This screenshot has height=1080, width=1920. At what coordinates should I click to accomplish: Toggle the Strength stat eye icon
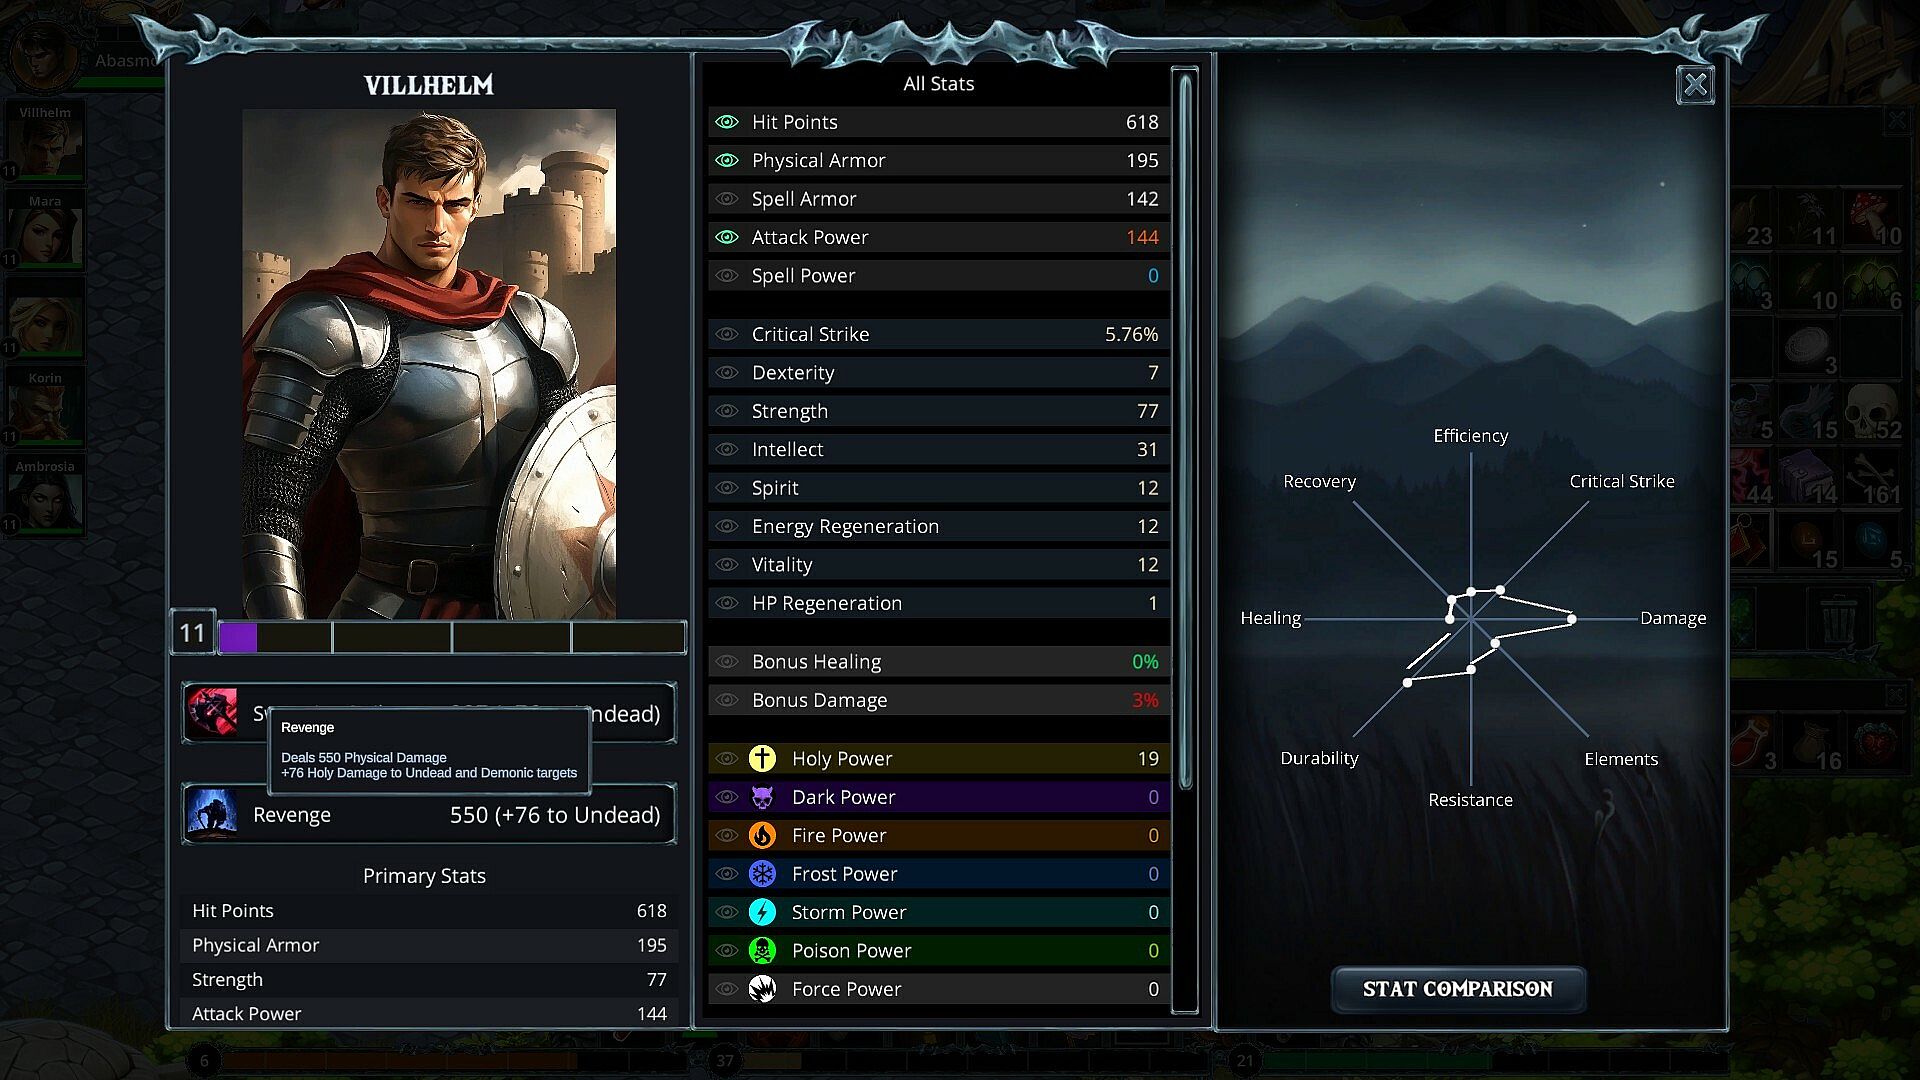tap(727, 411)
